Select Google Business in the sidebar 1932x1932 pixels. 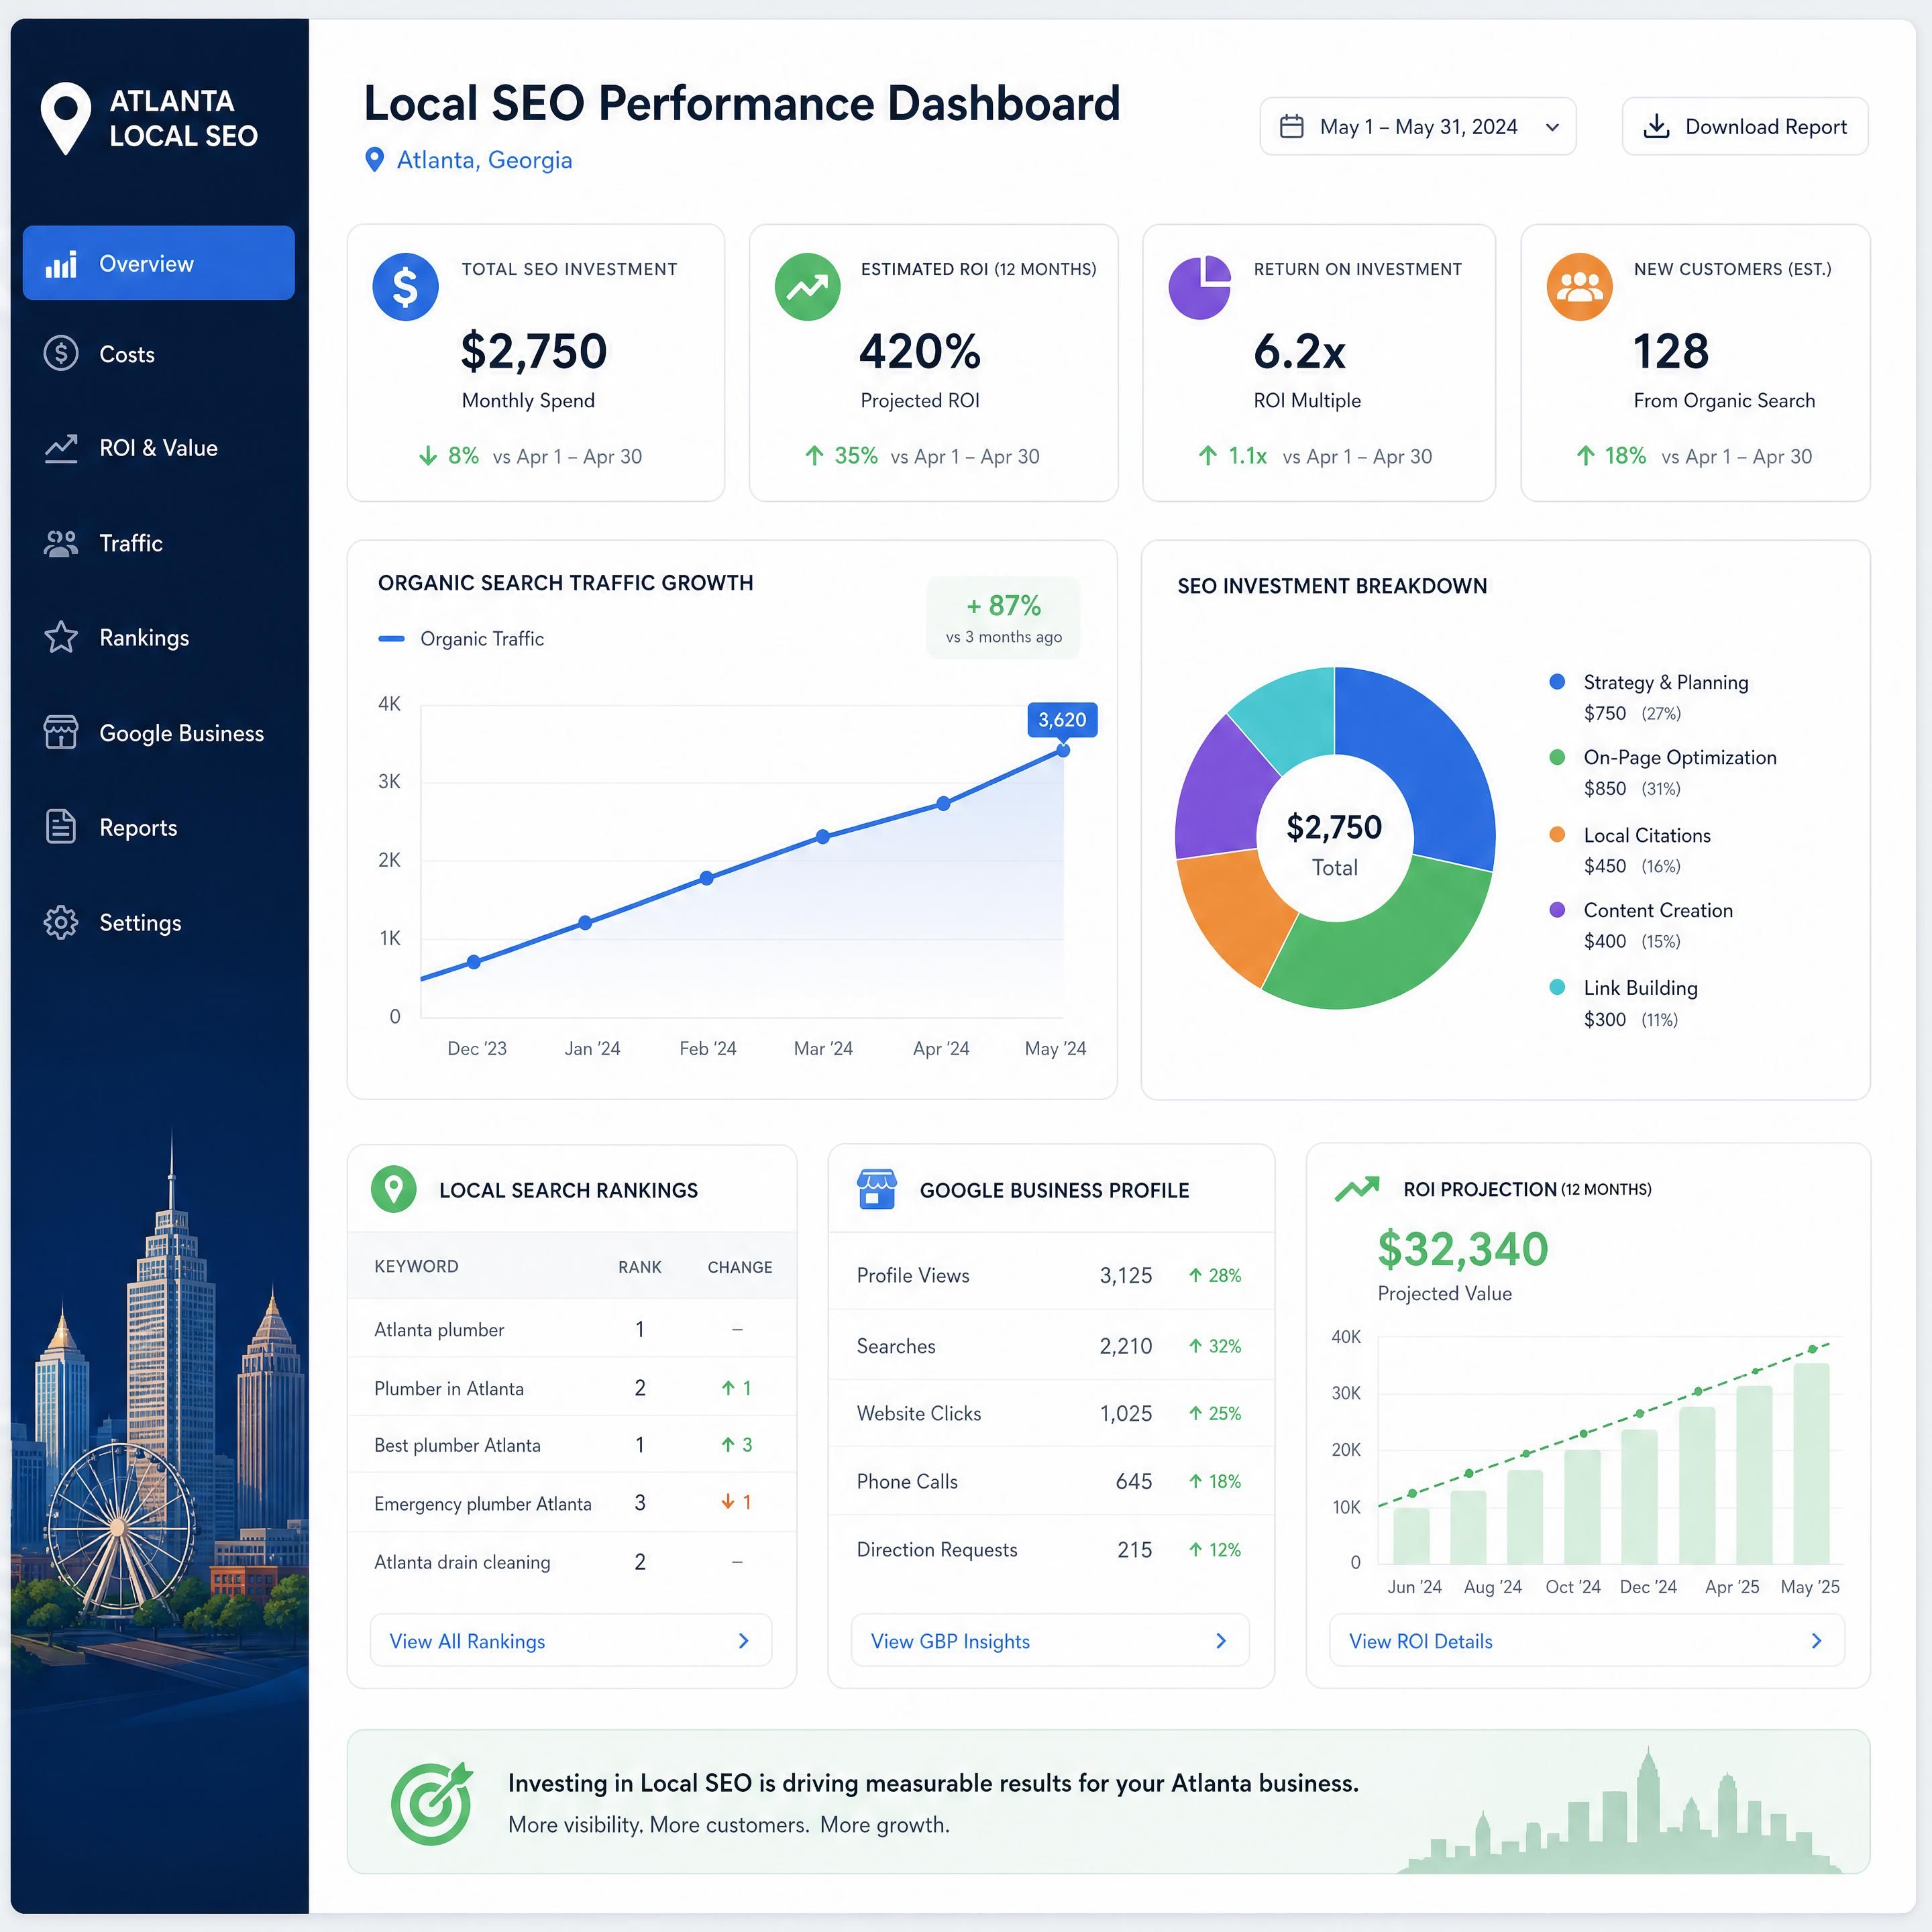tap(159, 732)
